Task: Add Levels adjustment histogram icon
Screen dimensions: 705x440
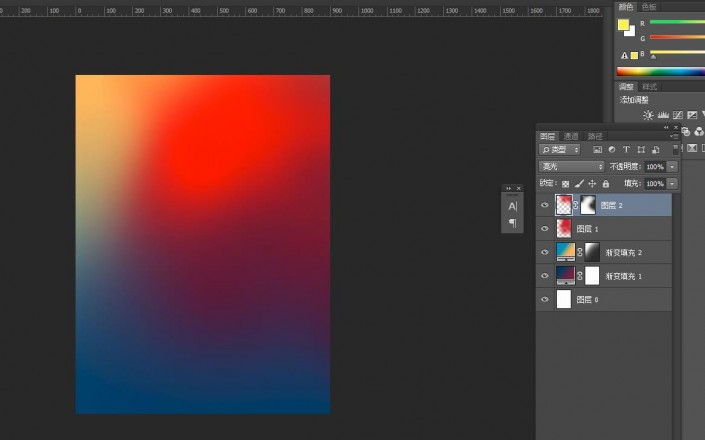Action: click(663, 115)
